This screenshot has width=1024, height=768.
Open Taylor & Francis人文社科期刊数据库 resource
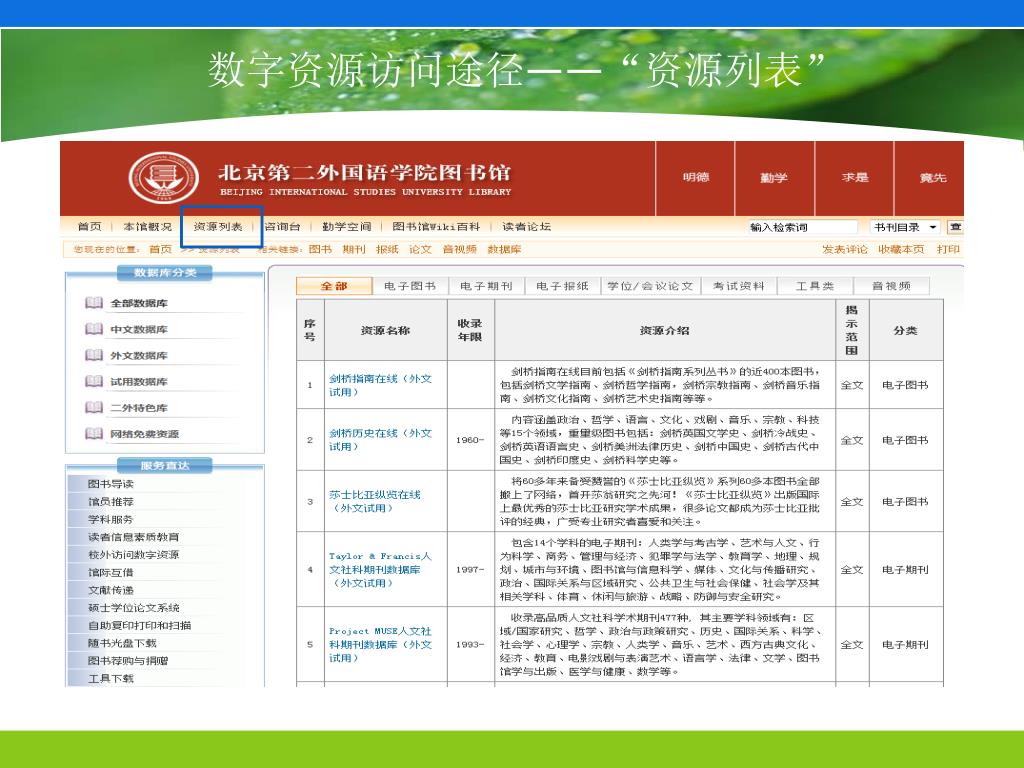point(380,569)
